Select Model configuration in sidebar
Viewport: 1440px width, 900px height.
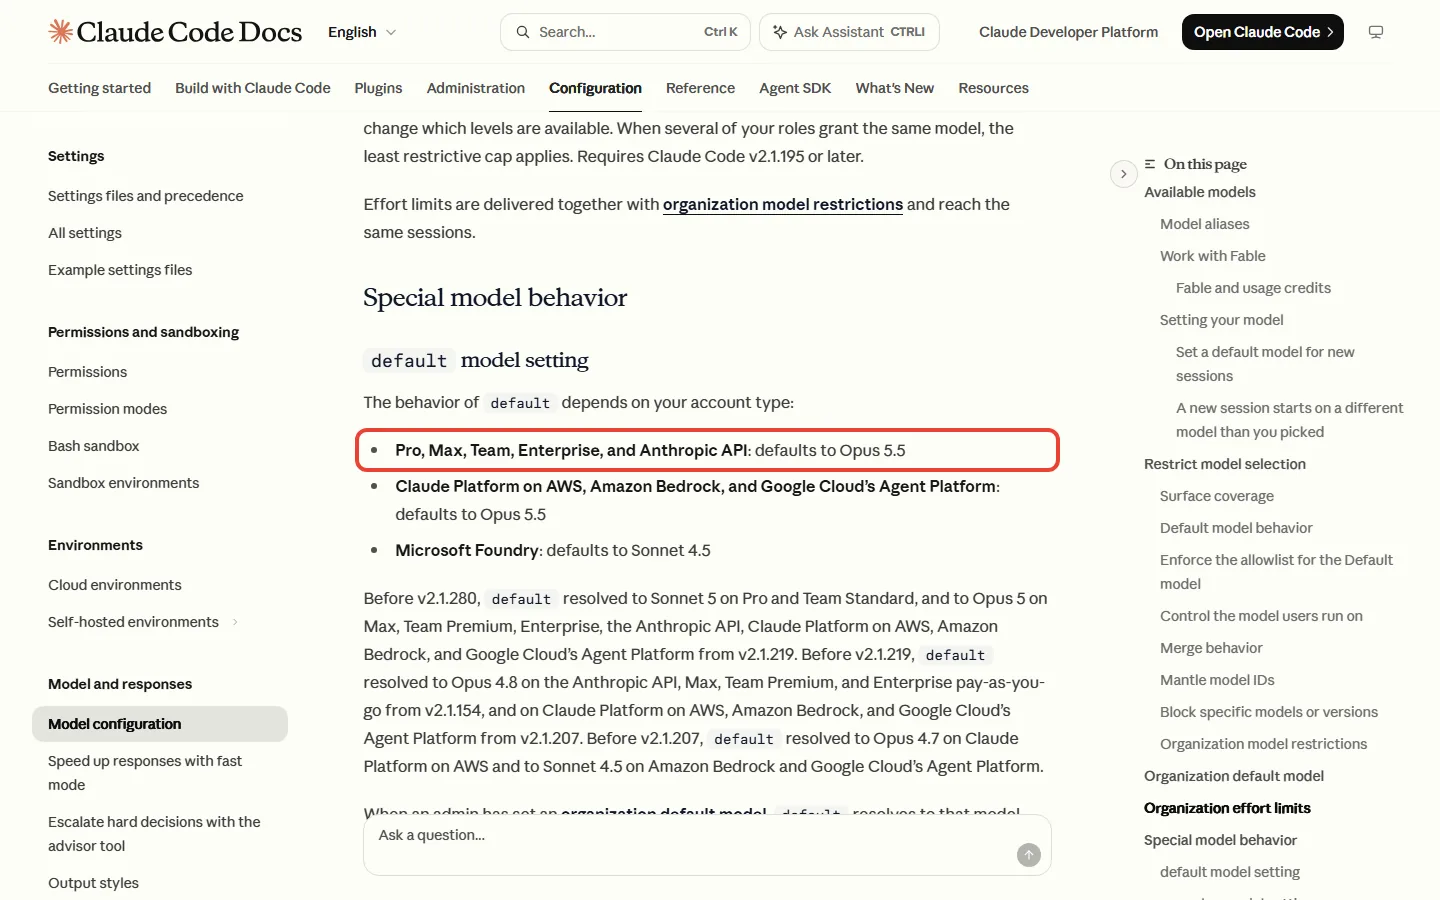(x=160, y=724)
